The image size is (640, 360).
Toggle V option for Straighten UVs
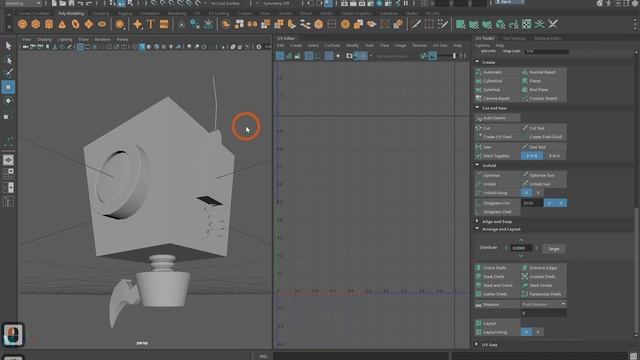tap(561, 203)
